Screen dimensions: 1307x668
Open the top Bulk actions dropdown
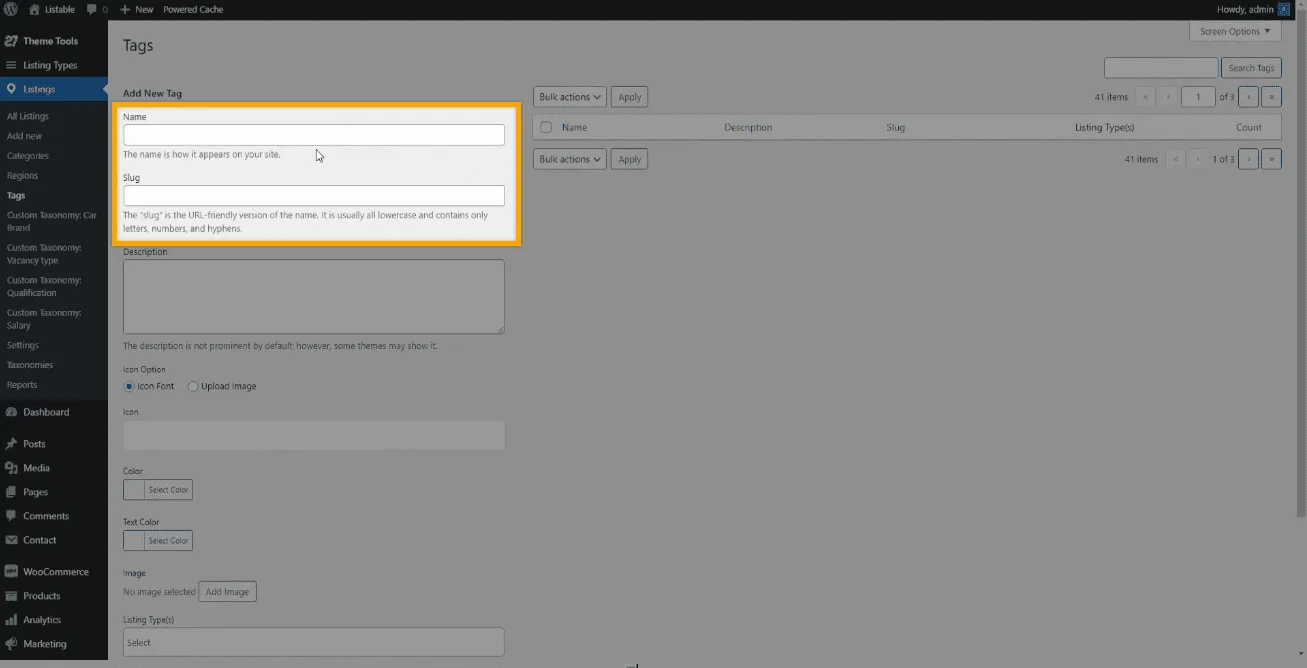[x=569, y=97]
